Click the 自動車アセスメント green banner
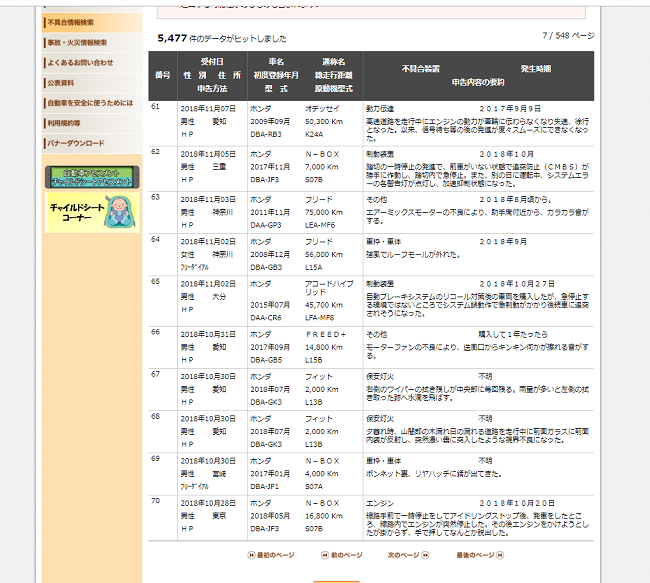Screen dimensions: 650x583 [x=92, y=177]
